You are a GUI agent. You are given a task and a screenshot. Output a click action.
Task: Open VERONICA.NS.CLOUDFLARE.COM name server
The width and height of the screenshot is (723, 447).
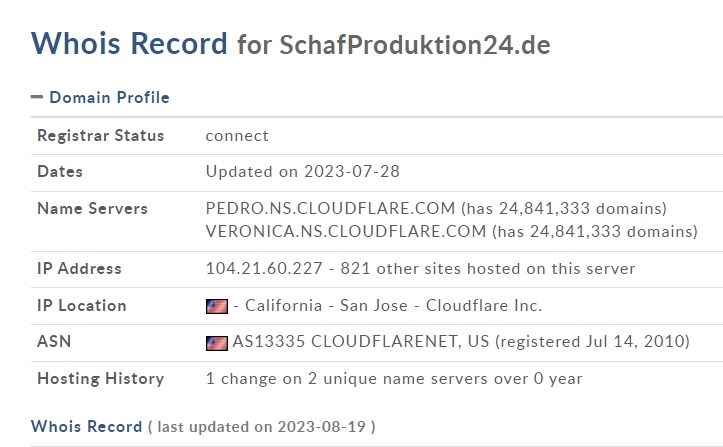(x=345, y=232)
